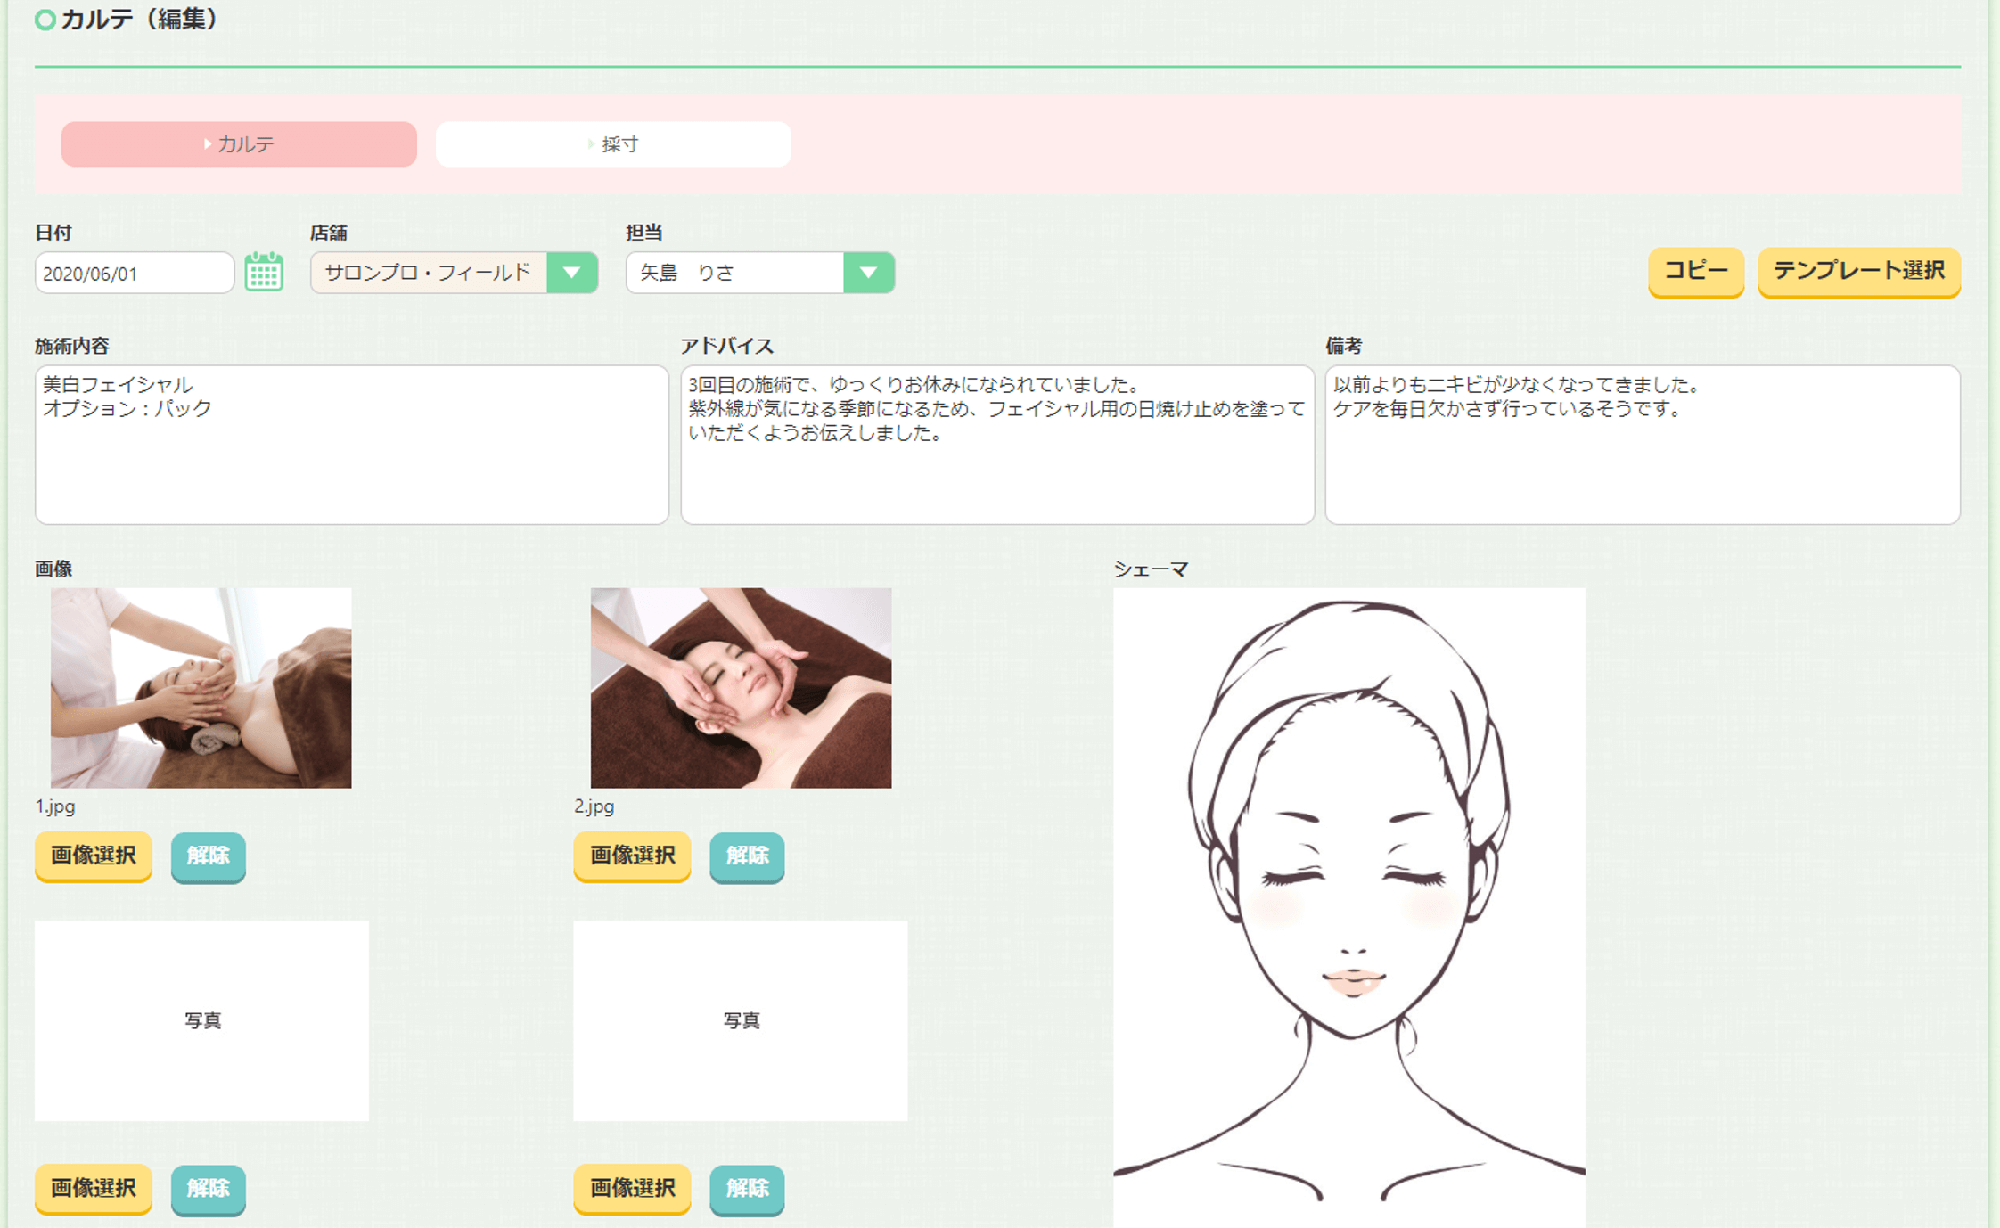2000x1228 pixels.
Task: Click the コピー button
Action: [x=1696, y=271]
